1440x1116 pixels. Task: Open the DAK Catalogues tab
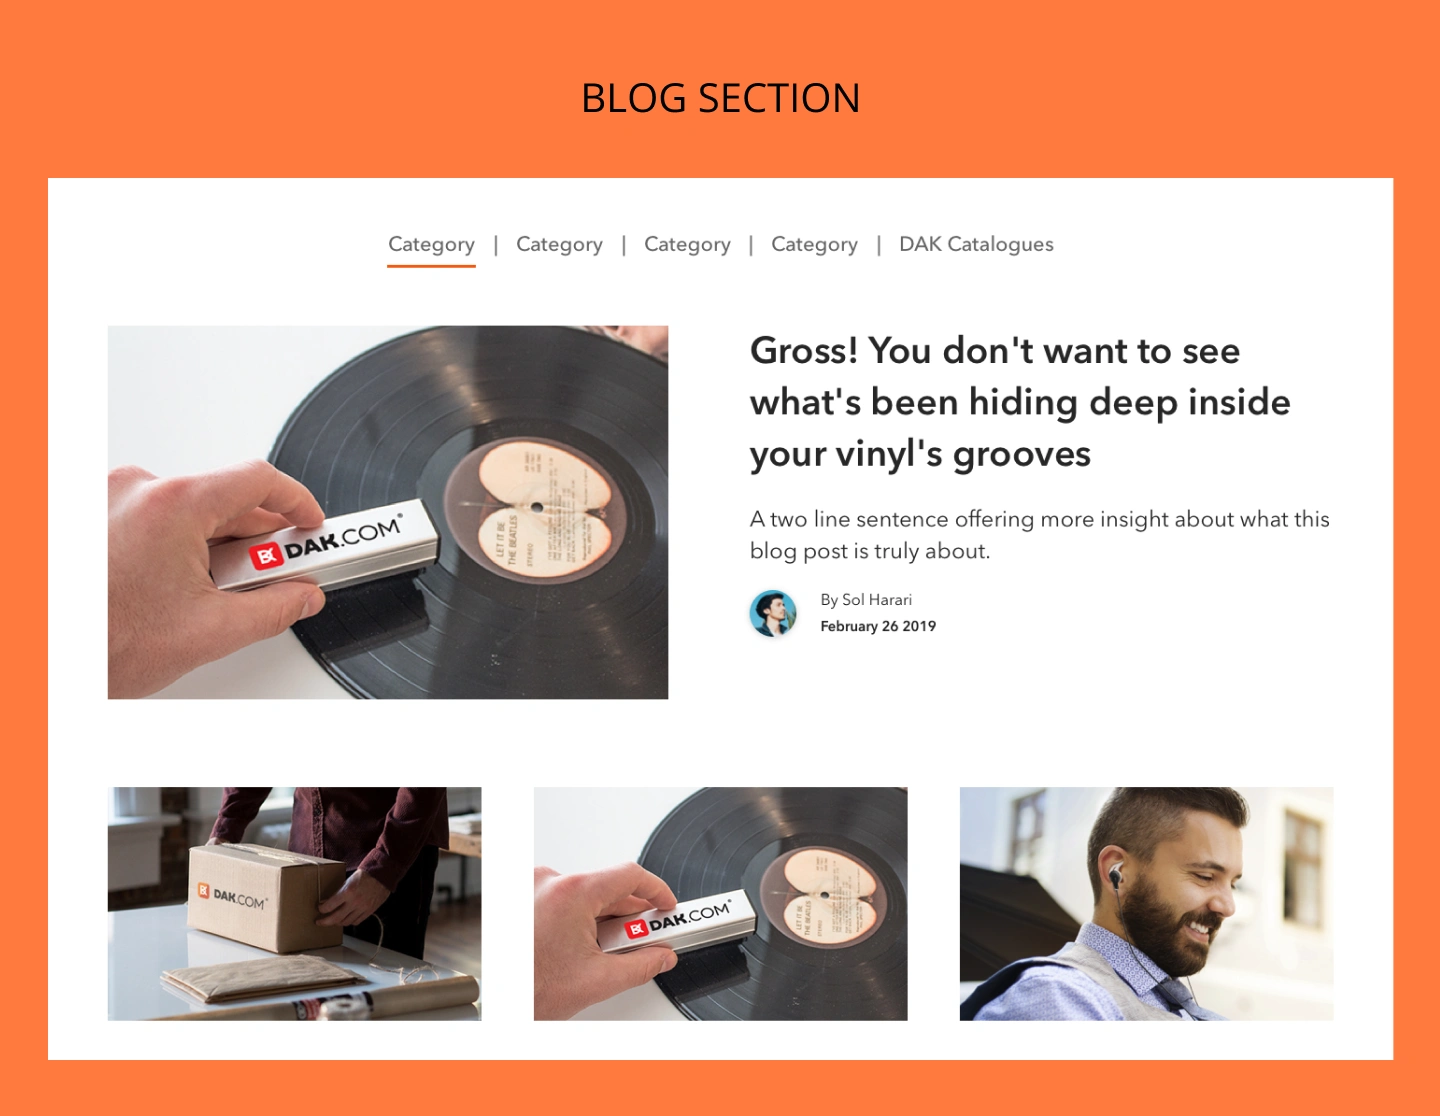tap(976, 244)
